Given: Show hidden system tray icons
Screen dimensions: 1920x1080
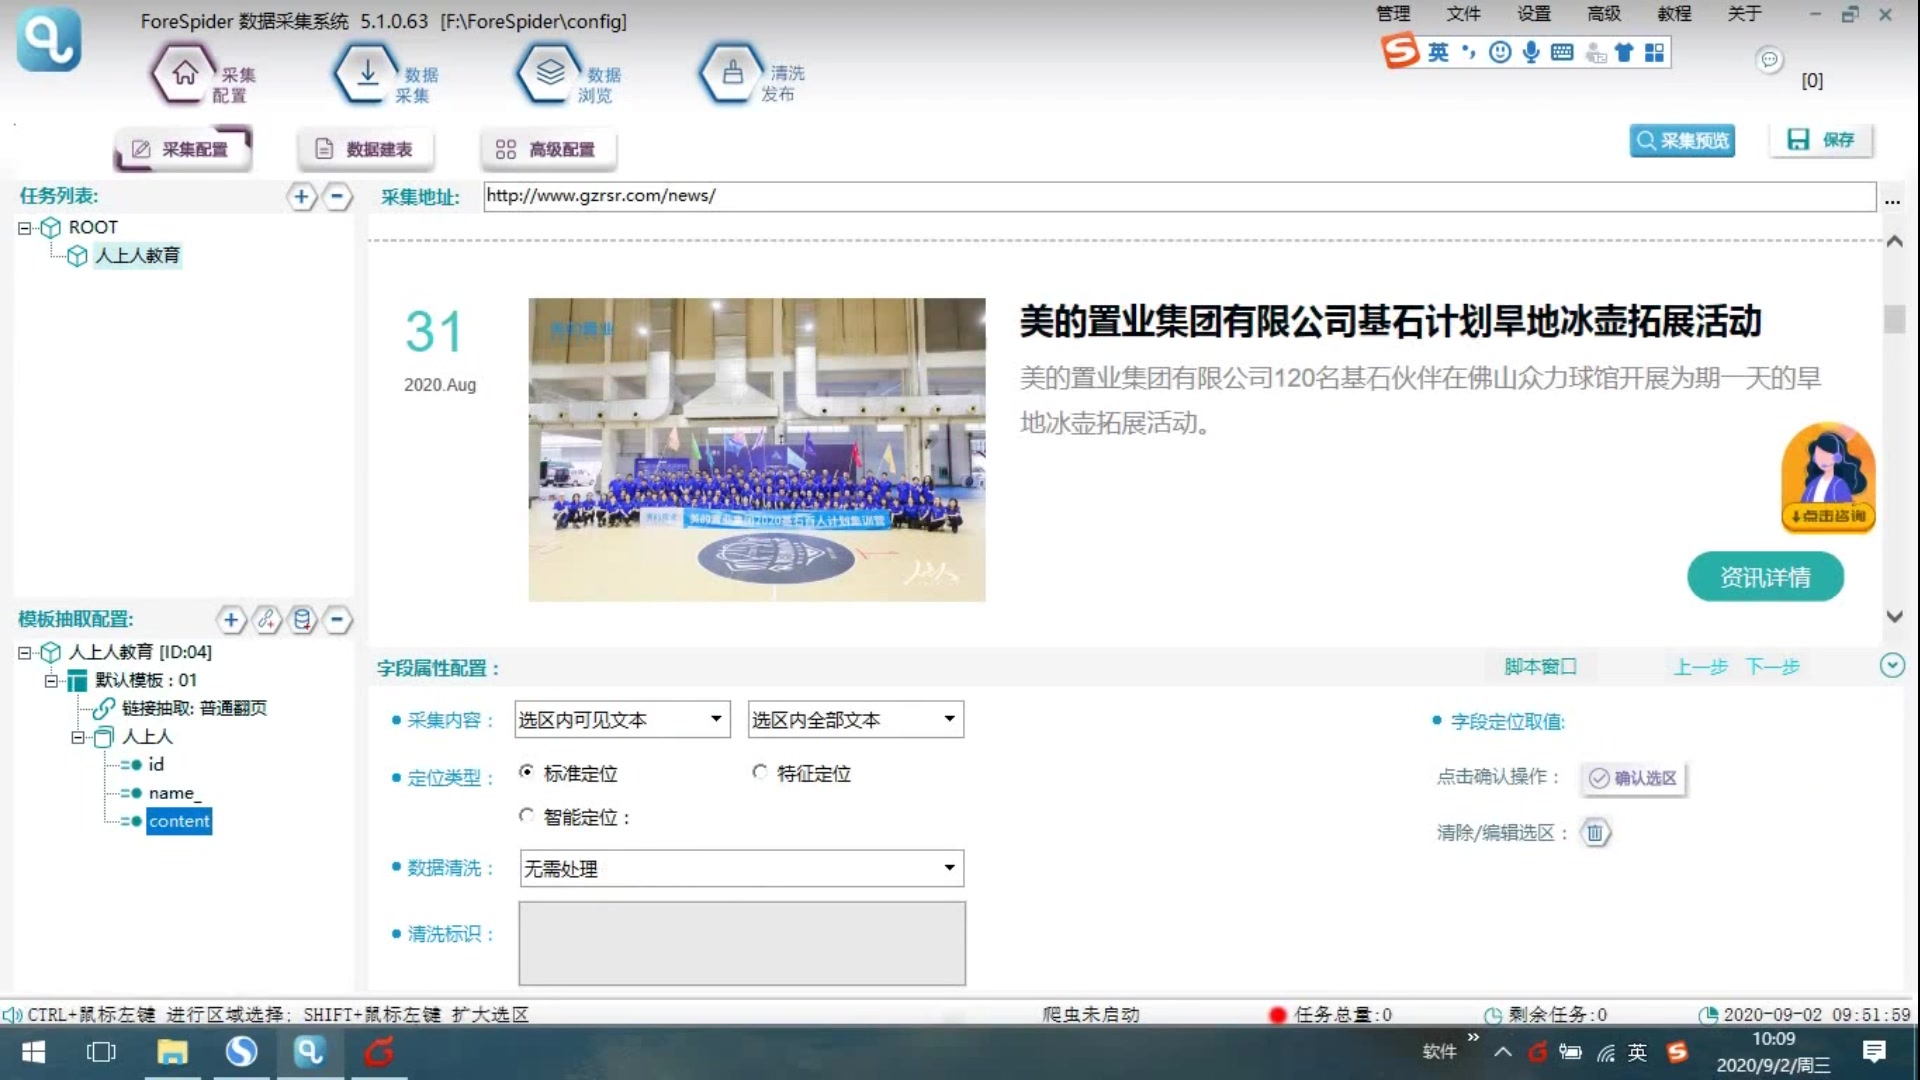Looking at the screenshot, I should (1503, 1052).
